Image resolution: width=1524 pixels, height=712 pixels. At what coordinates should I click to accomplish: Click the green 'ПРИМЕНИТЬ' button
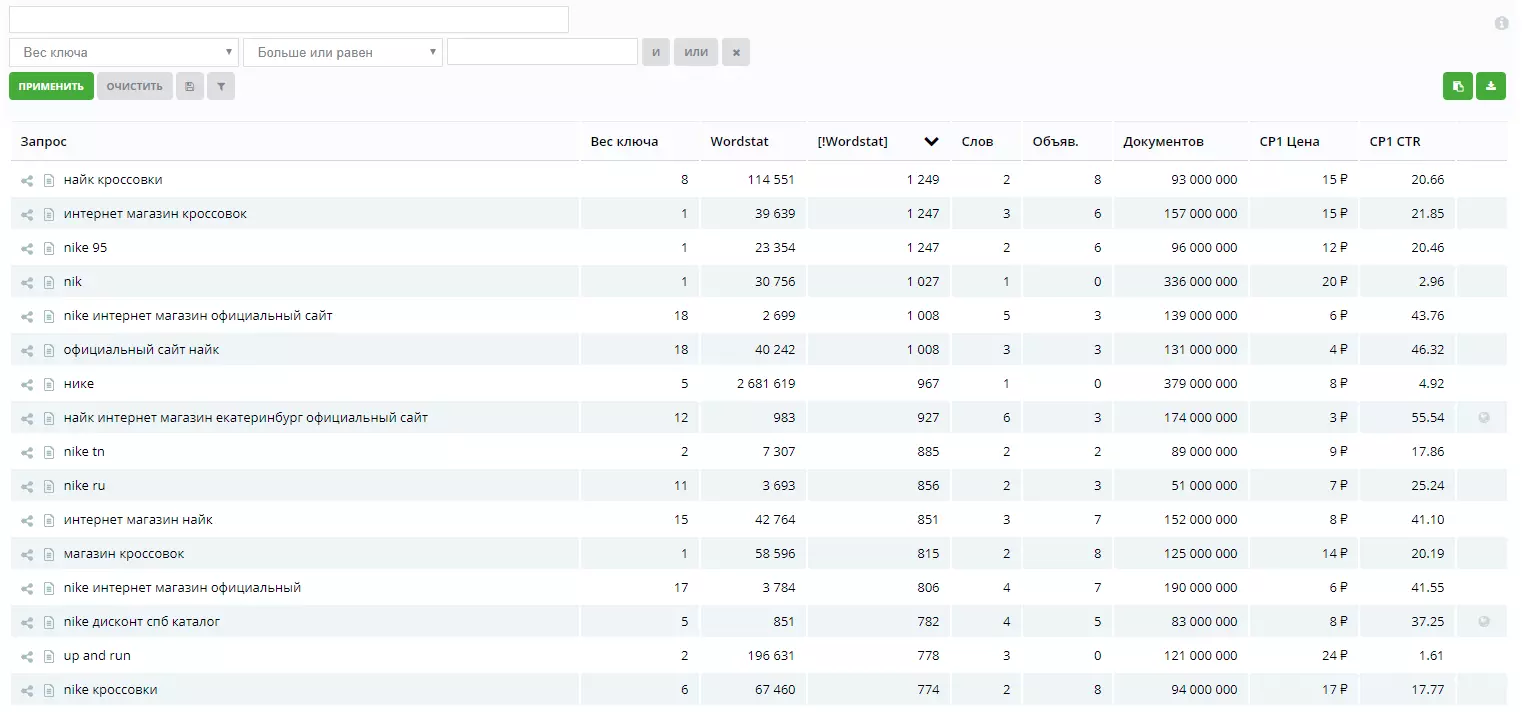click(x=51, y=86)
